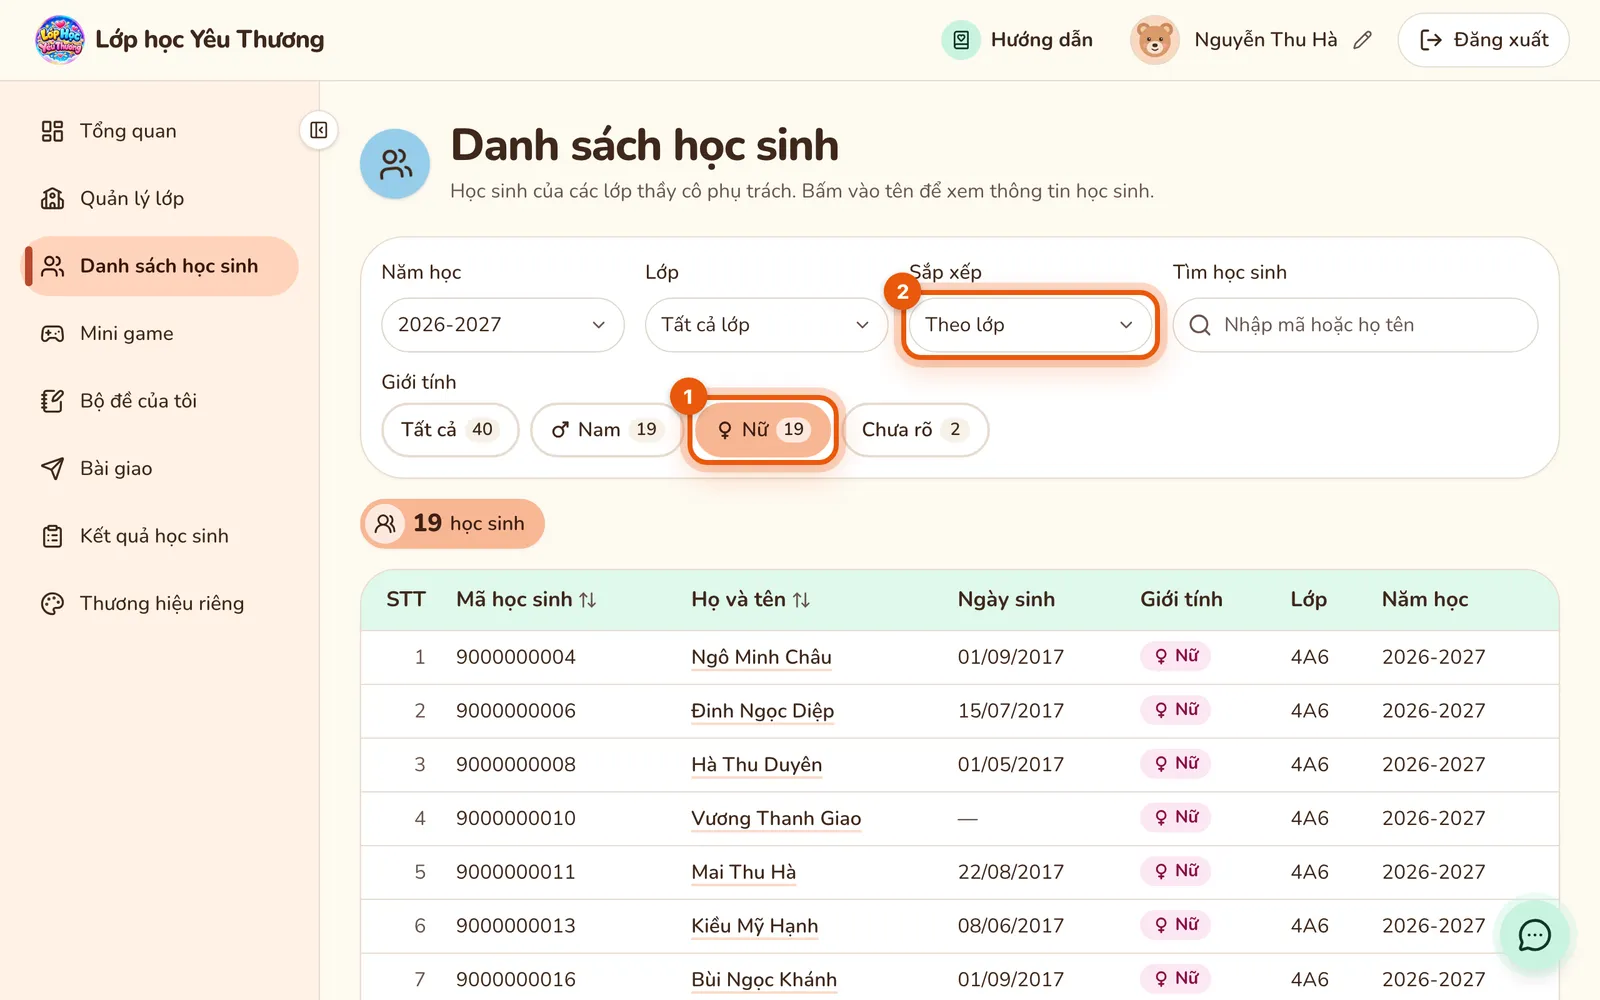The image size is (1600, 1000).
Task: Open Kiều Mỹ Hạnh's student details
Action: [x=754, y=926]
